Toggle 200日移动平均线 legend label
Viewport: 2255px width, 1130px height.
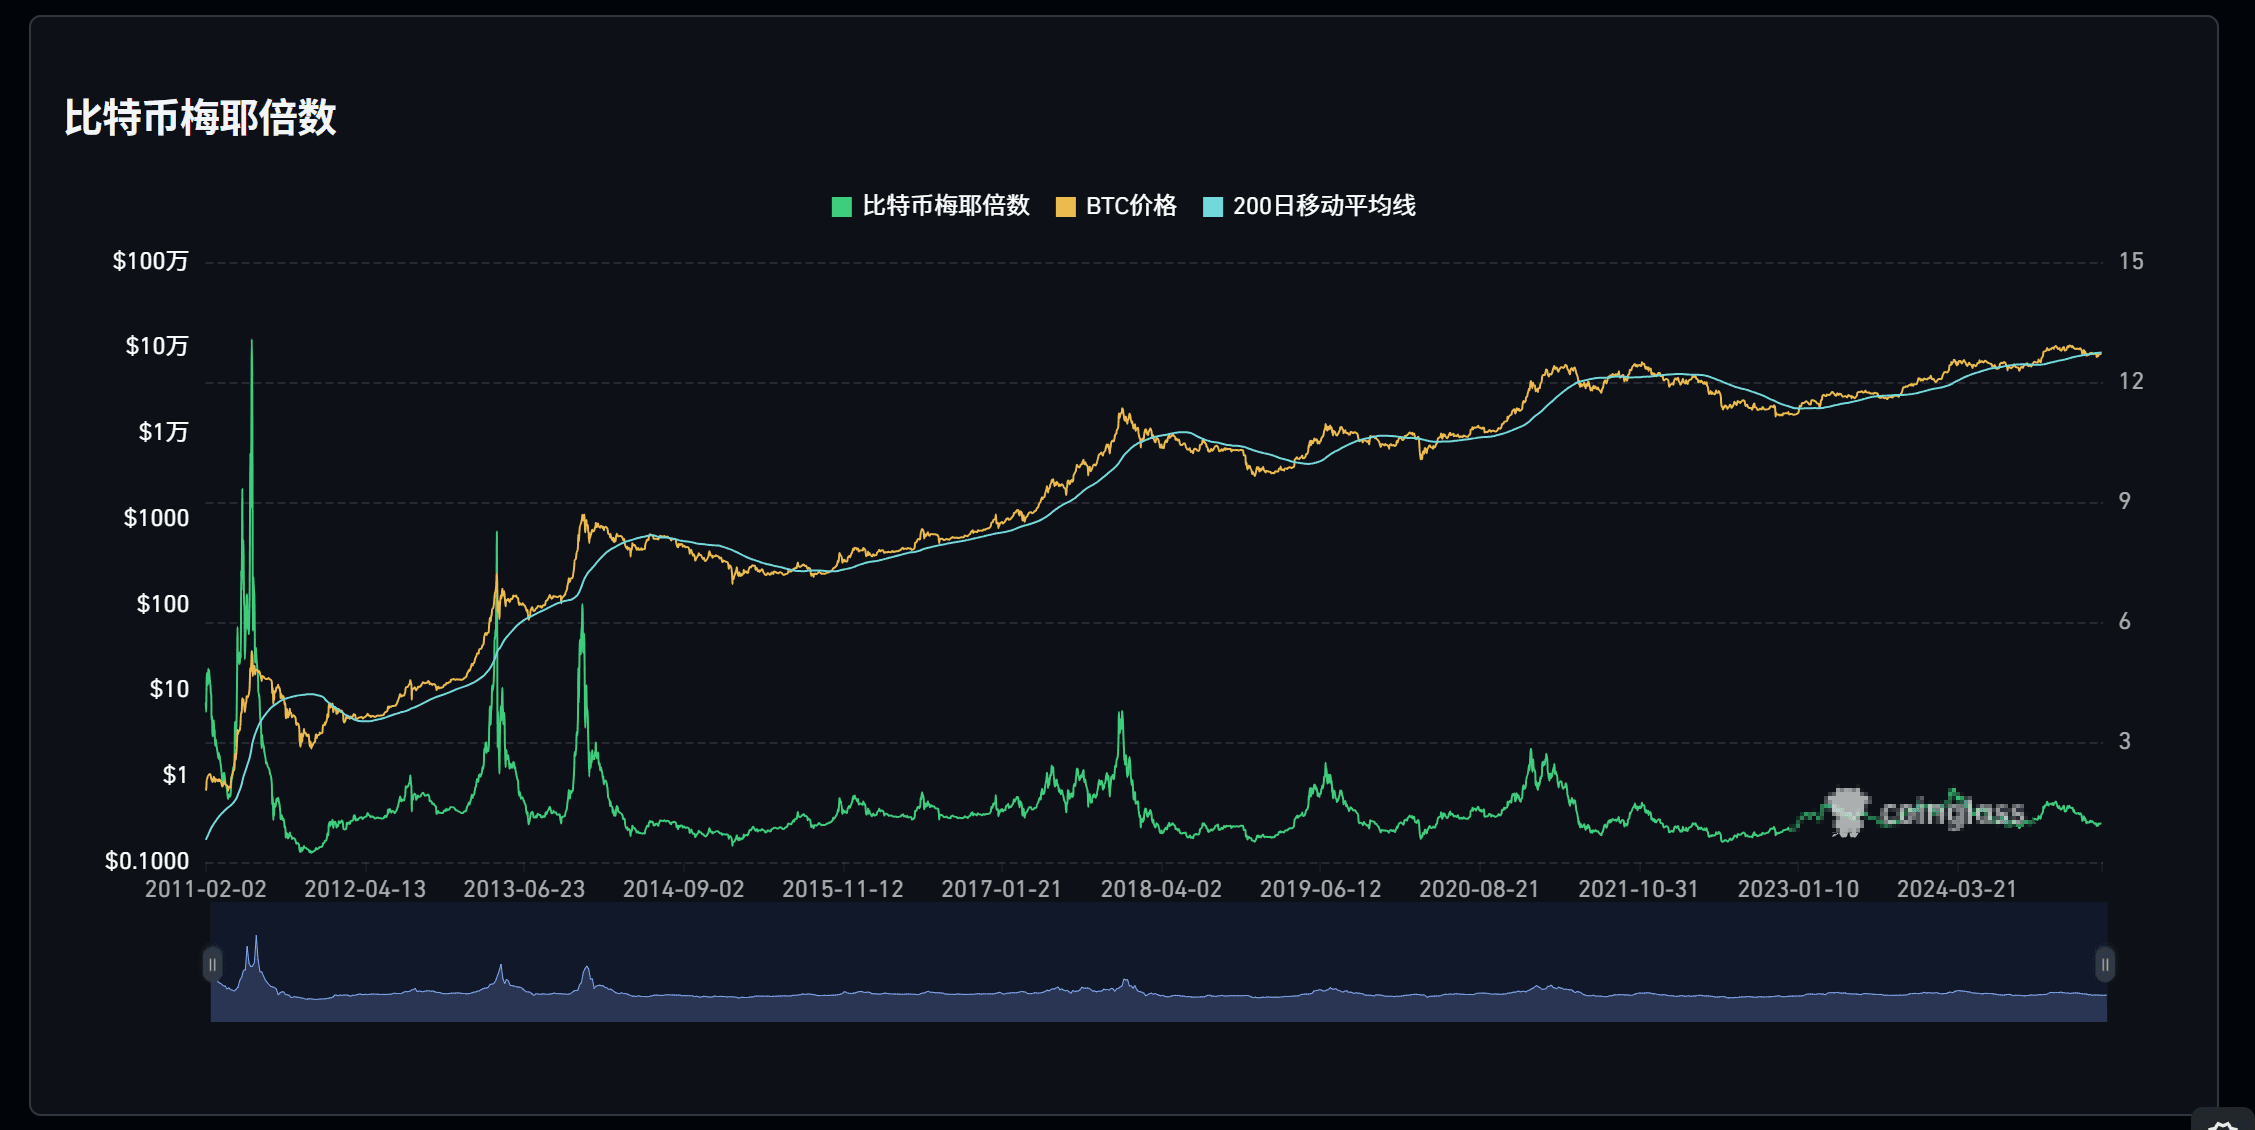(x=1323, y=206)
